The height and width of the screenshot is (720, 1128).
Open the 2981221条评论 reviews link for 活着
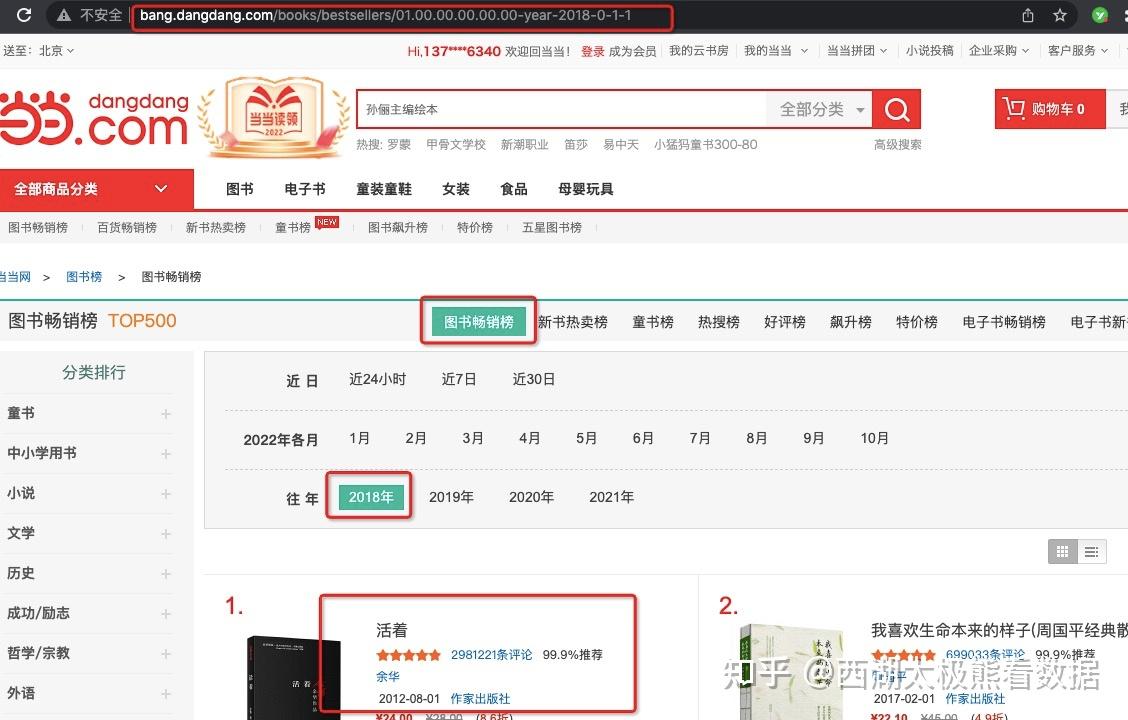[490, 655]
